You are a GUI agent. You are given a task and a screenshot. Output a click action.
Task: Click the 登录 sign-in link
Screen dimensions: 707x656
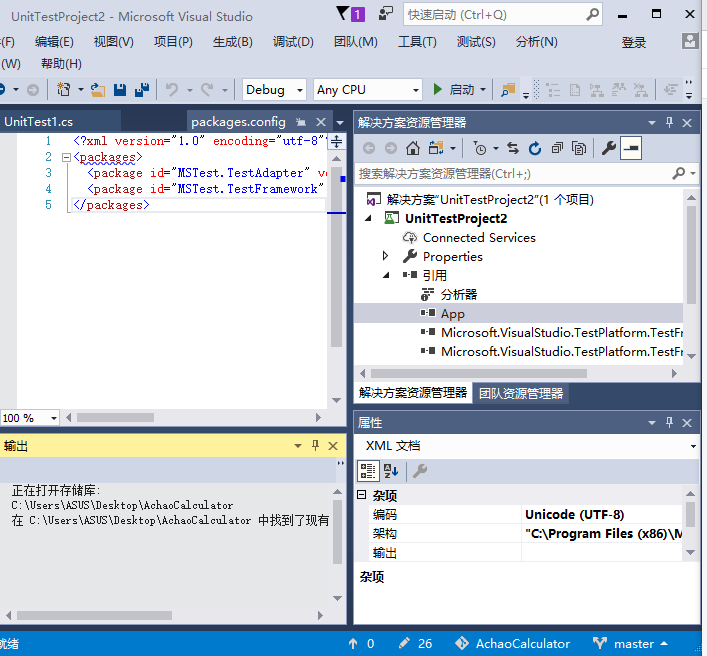pos(634,42)
